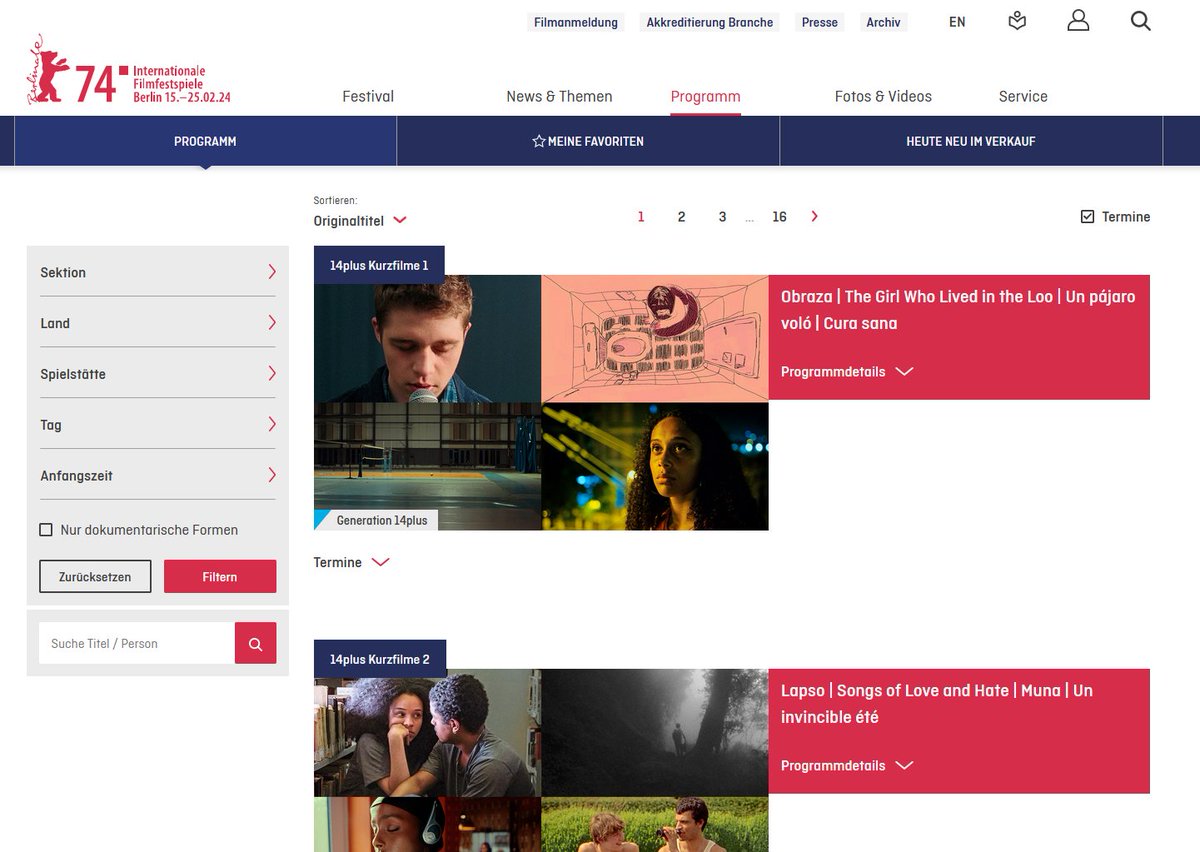Click the Obraza program title
This screenshot has height=852, width=1200.
coord(958,310)
